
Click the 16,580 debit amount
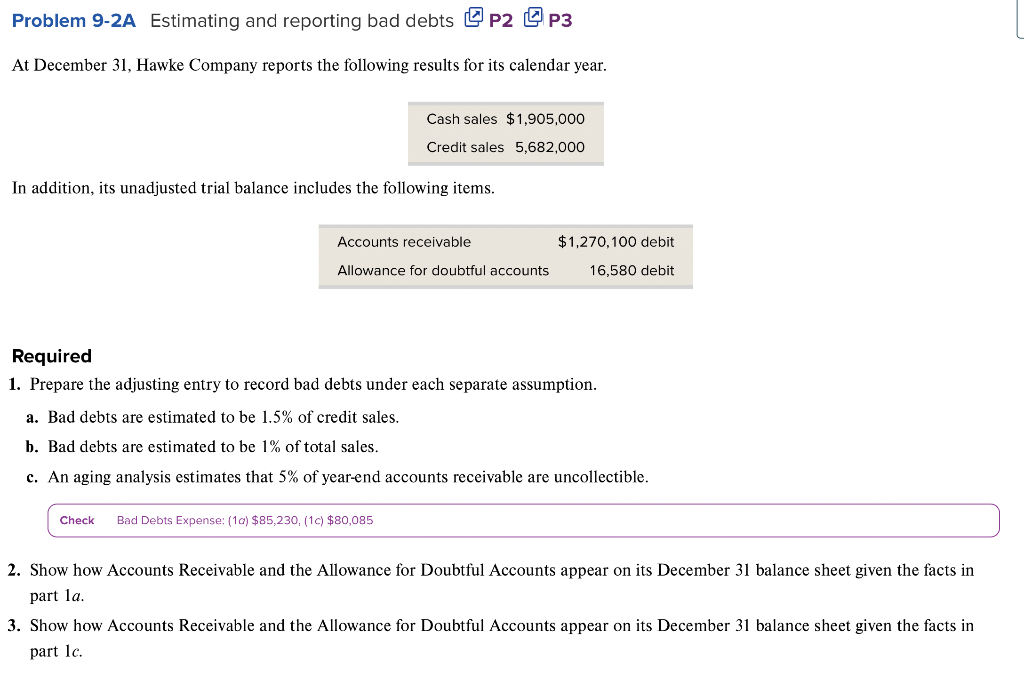pos(631,270)
